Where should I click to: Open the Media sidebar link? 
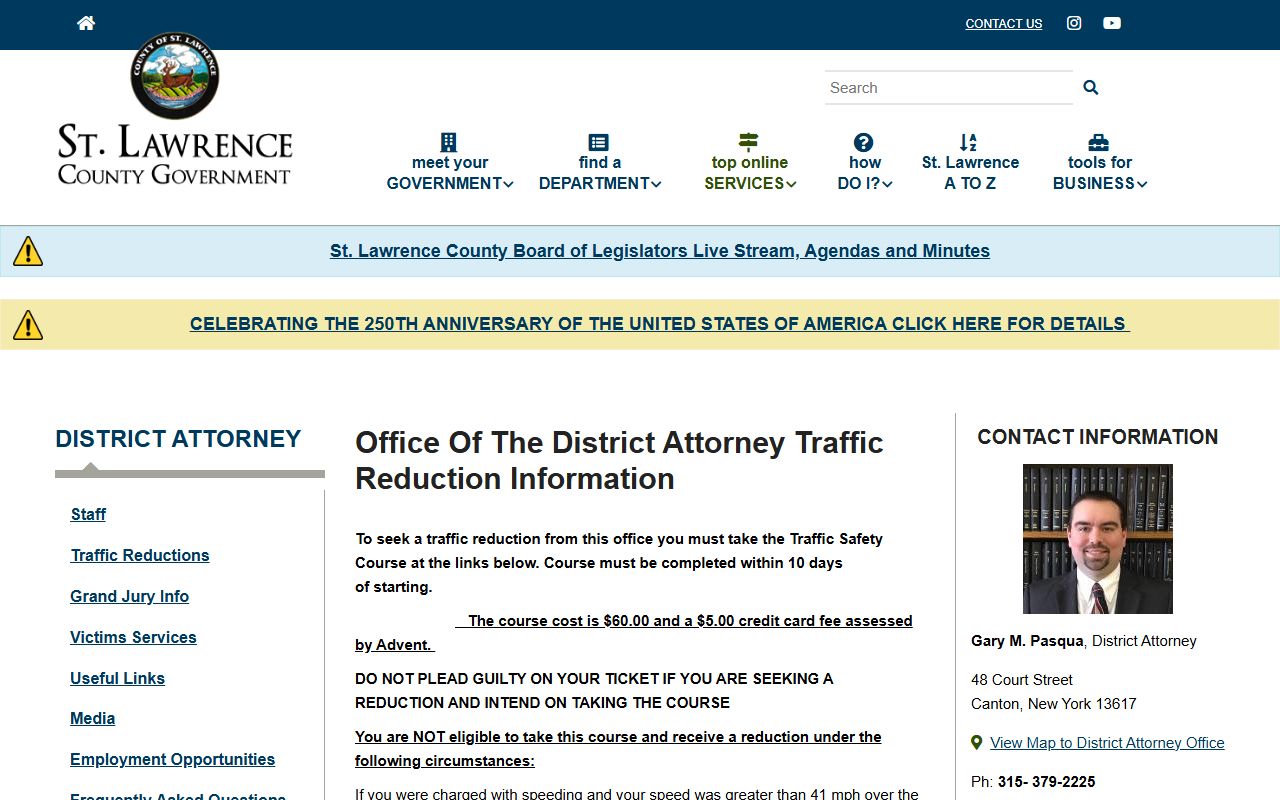(x=92, y=718)
